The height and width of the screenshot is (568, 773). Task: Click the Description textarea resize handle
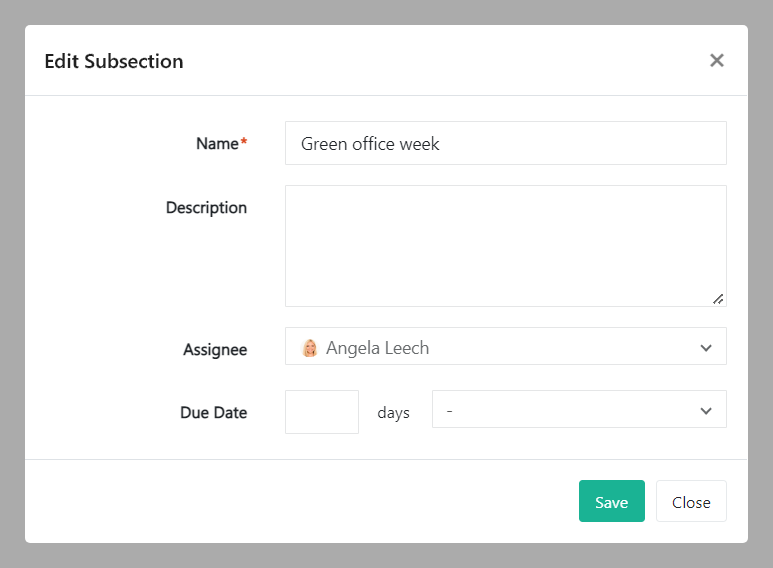718,298
